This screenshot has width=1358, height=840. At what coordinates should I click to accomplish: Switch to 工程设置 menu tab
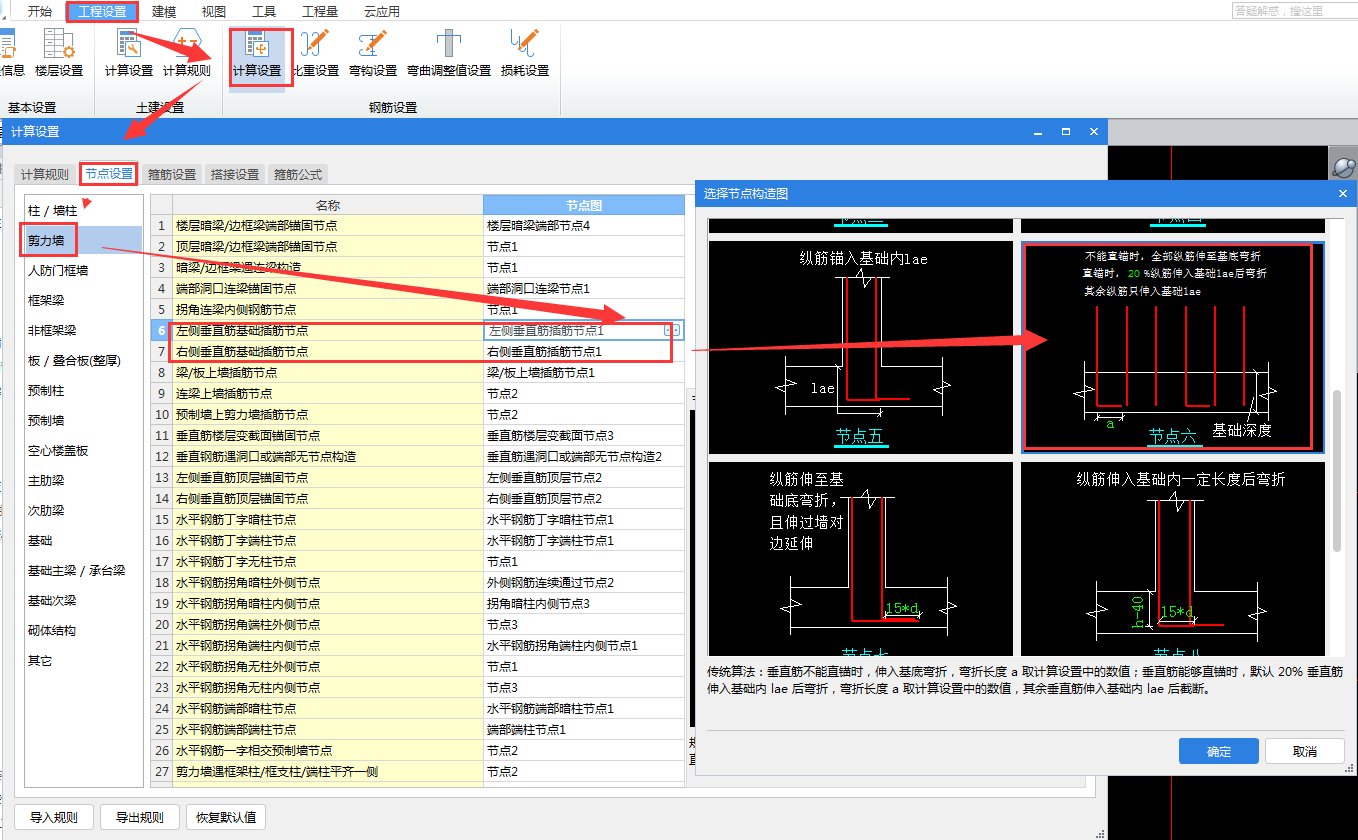point(102,11)
